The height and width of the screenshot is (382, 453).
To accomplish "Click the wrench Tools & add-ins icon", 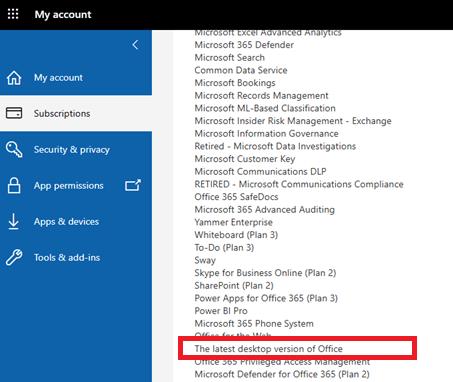I will 14,257.
